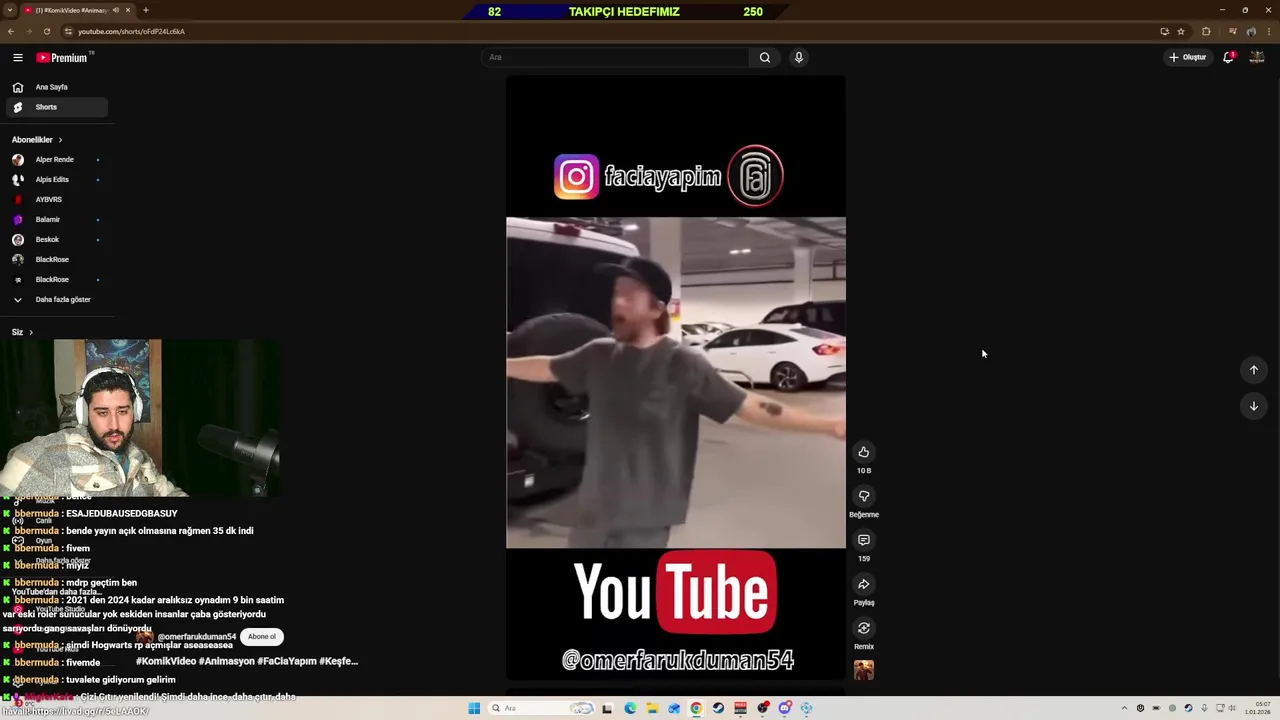Viewport: 1280px width, 720px height.
Task: Open the short's sound thumbnail
Action: pos(864,670)
